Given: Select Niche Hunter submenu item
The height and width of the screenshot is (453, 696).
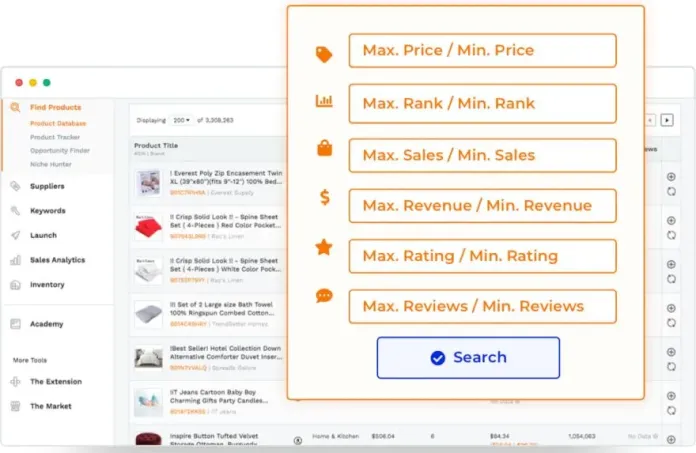Looking at the screenshot, I should (x=51, y=164).
